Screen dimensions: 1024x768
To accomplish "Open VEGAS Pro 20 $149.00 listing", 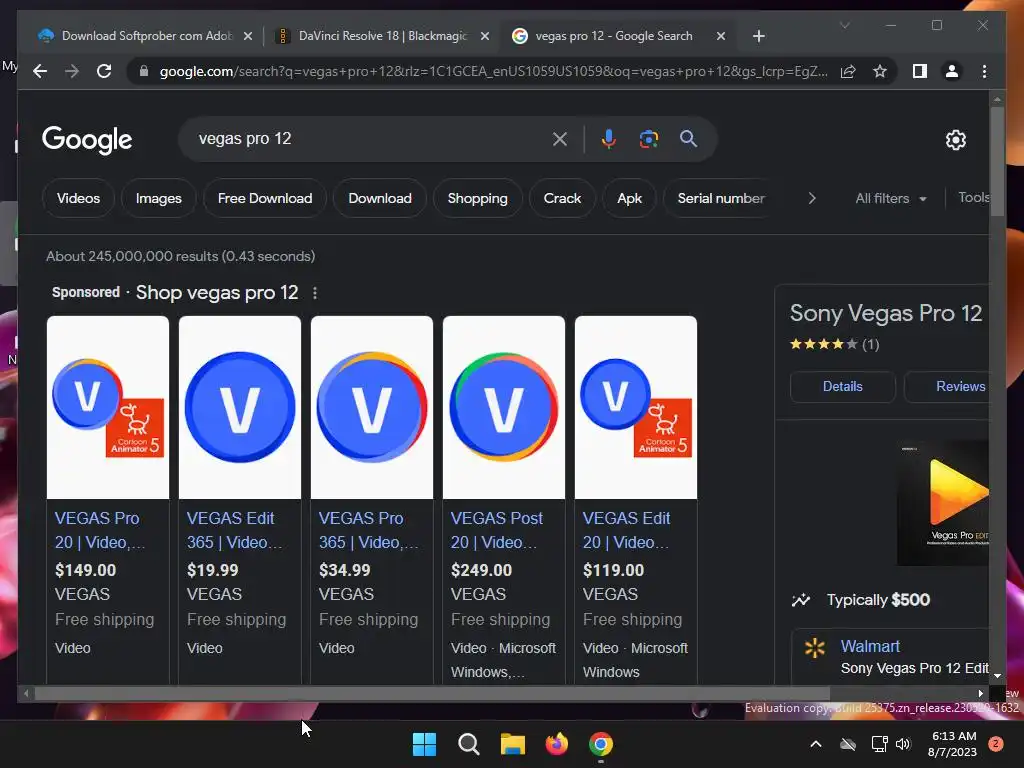I will click(x=100, y=530).
